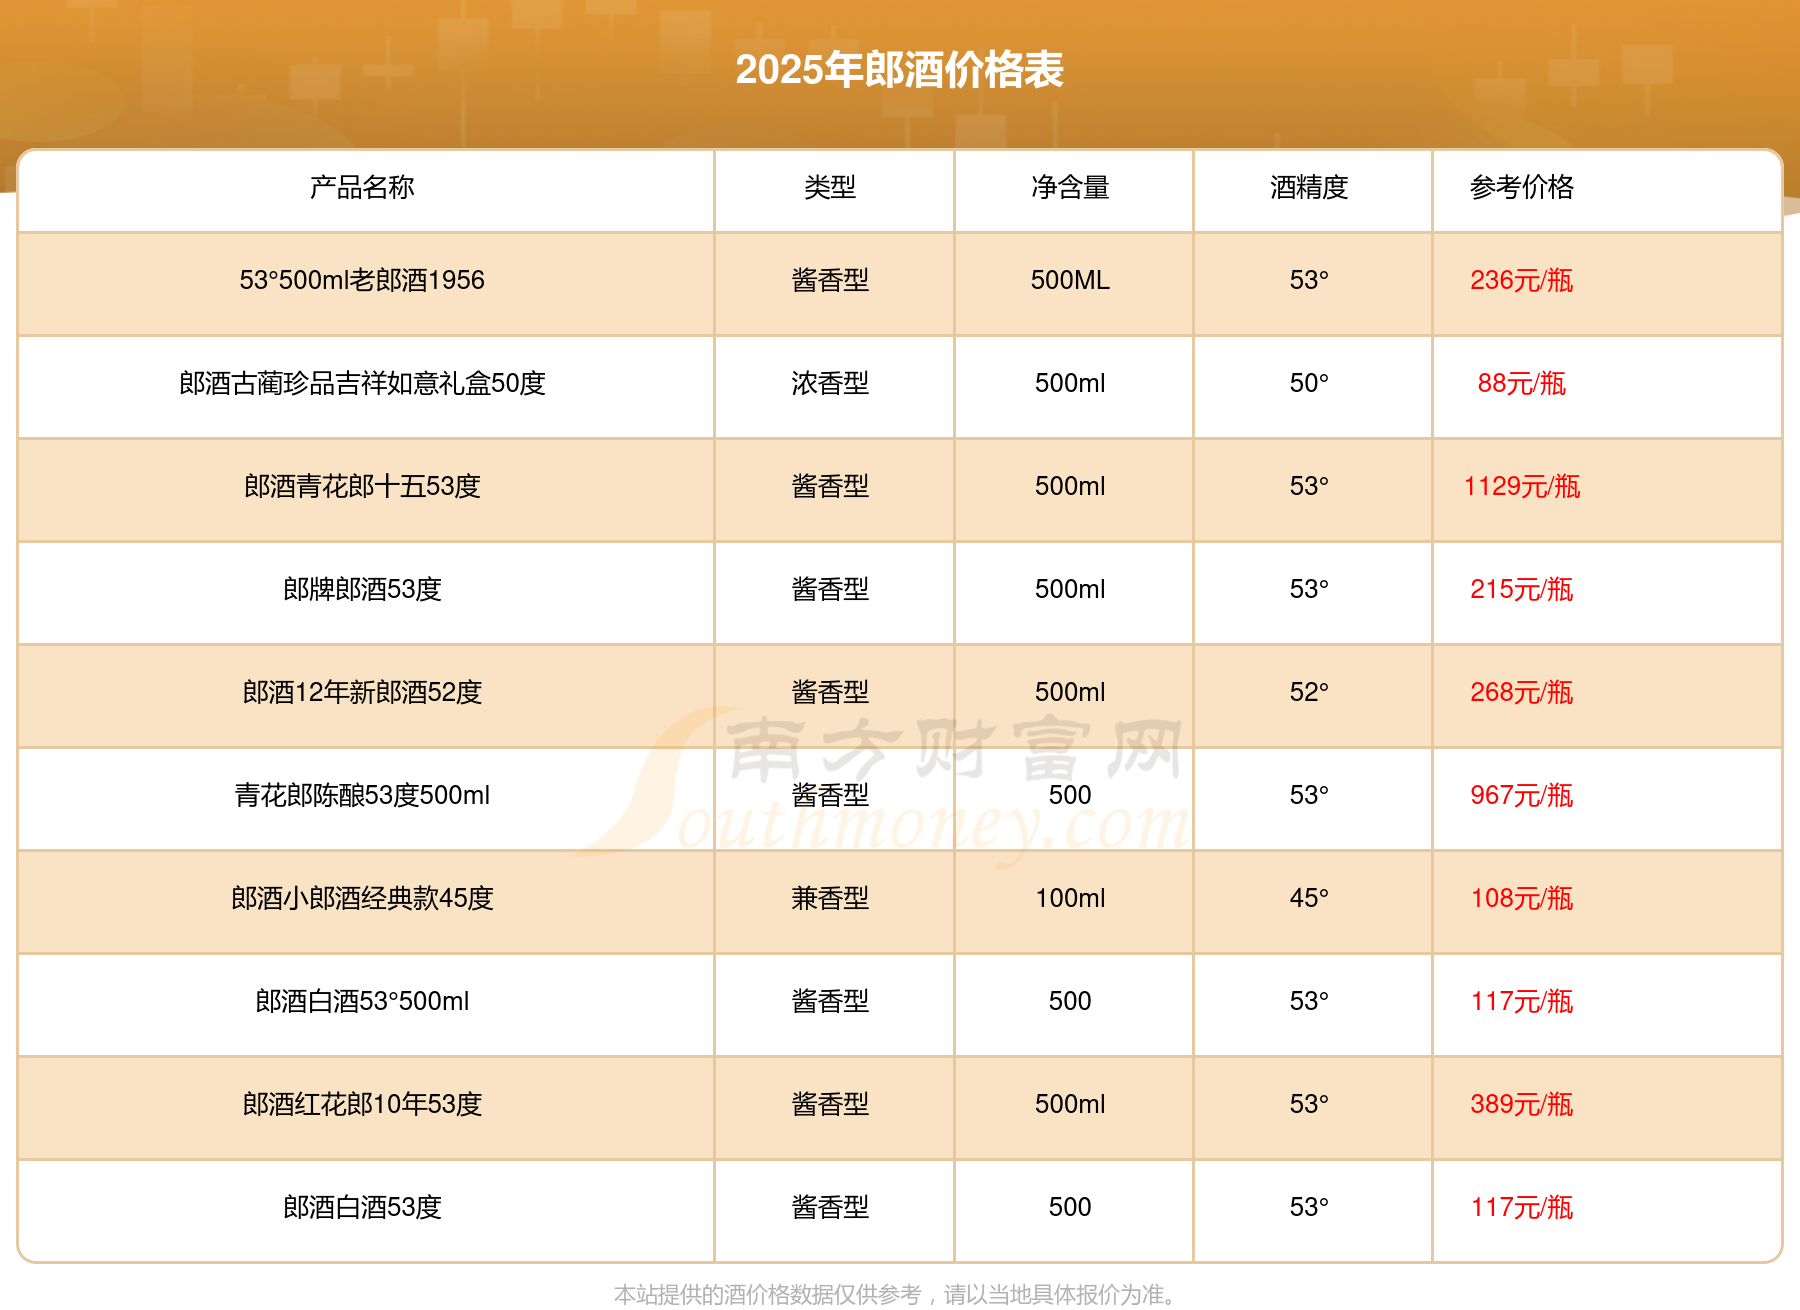Click product 郎酒白酒53度 in last row
This screenshot has width=1800, height=1310.
[362, 1207]
